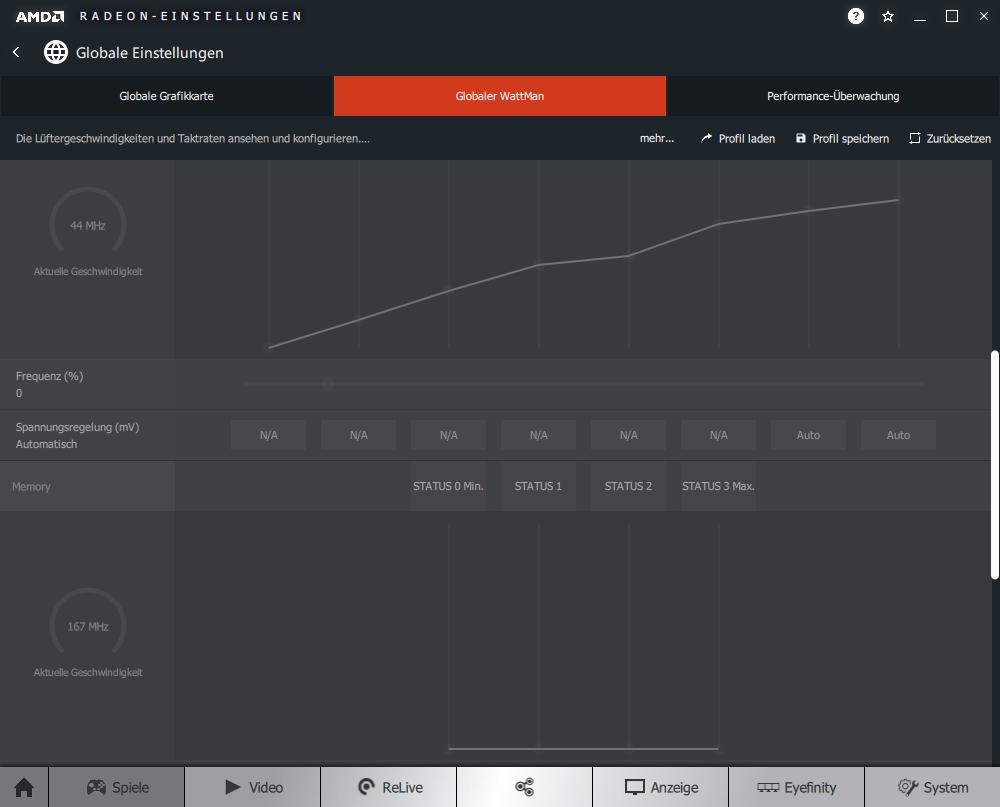Image resolution: width=1000 pixels, height=807 pixels.
Task: Click the AMD logo in title bar
Action: (40, 17)
